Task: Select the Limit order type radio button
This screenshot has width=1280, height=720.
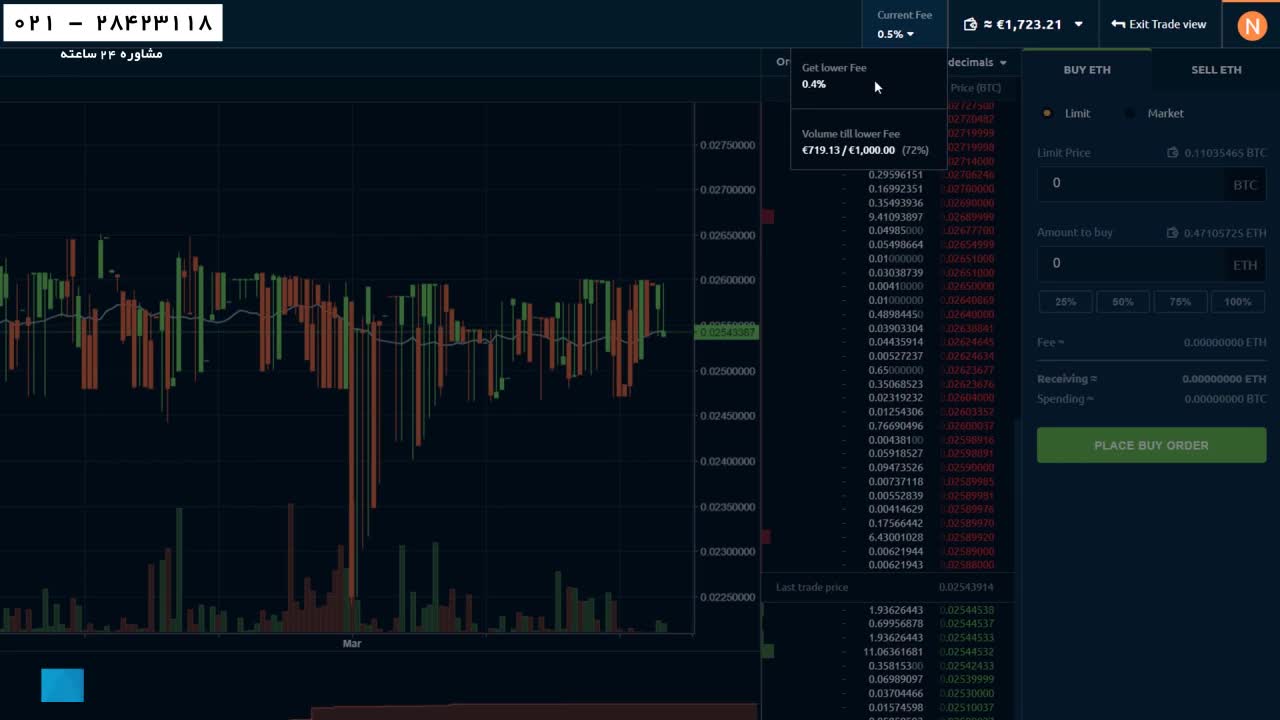Action: [1047, 113]
